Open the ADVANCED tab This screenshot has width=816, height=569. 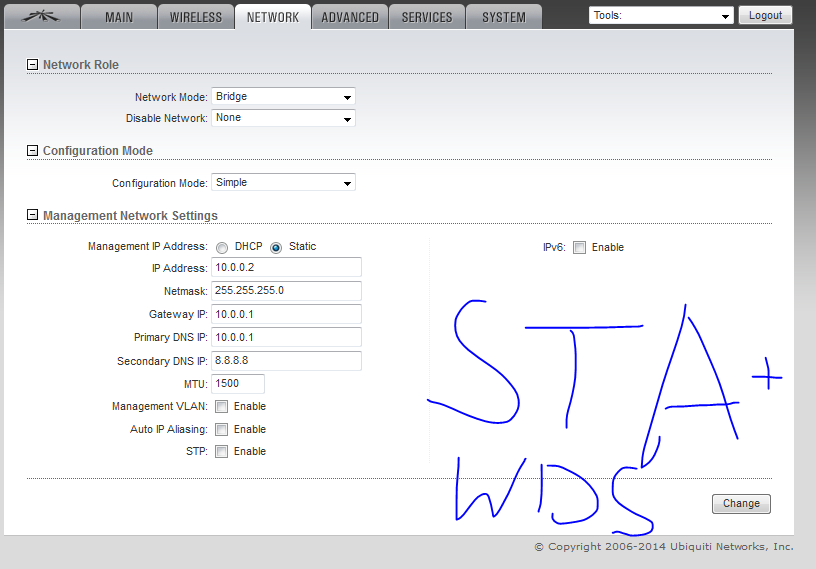click(350, 17)
